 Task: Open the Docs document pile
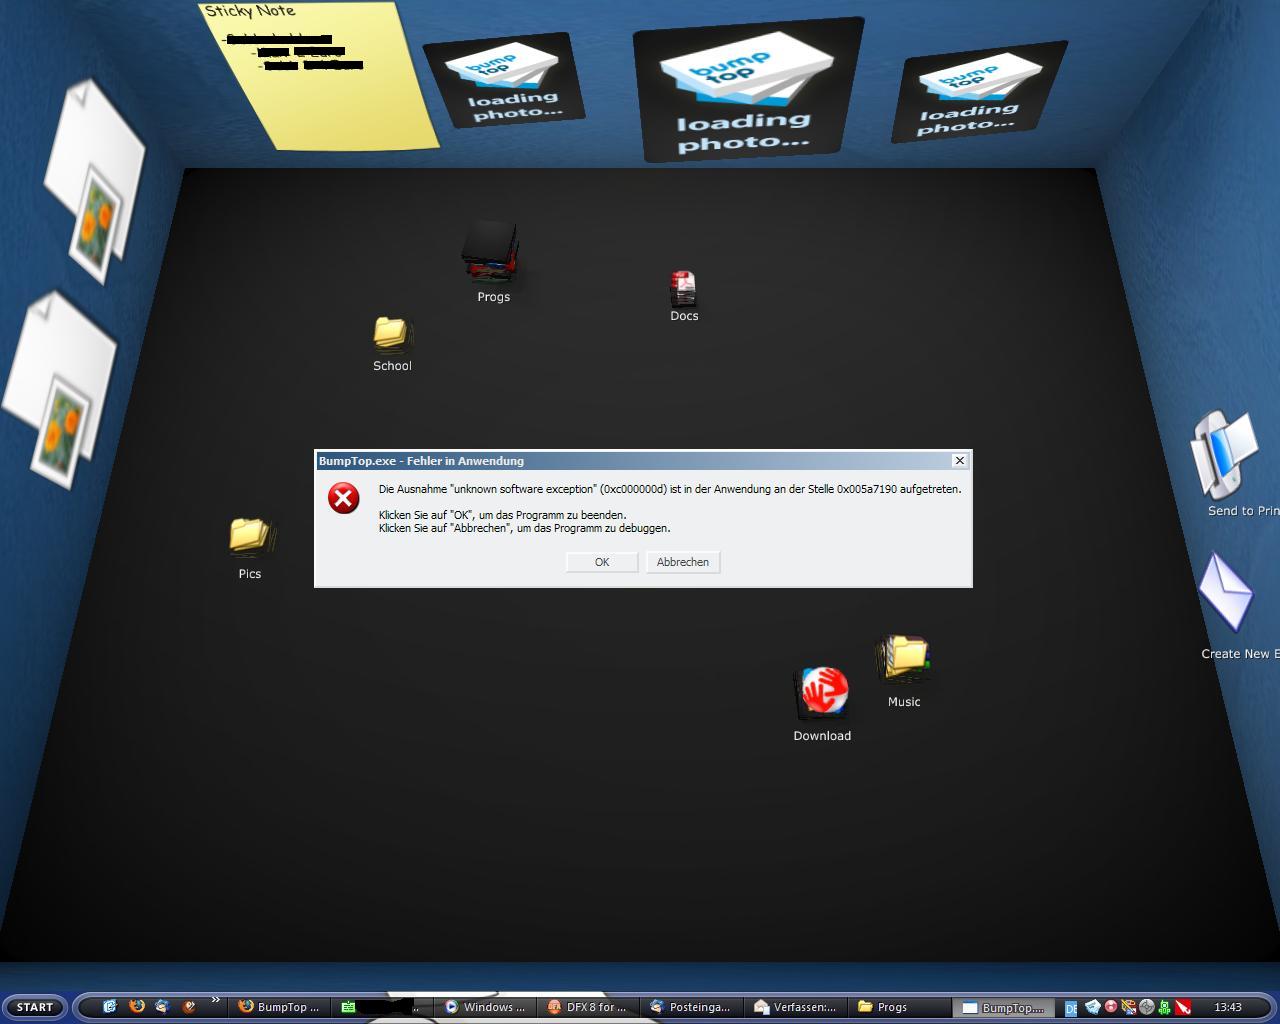[x=683, y=287]
